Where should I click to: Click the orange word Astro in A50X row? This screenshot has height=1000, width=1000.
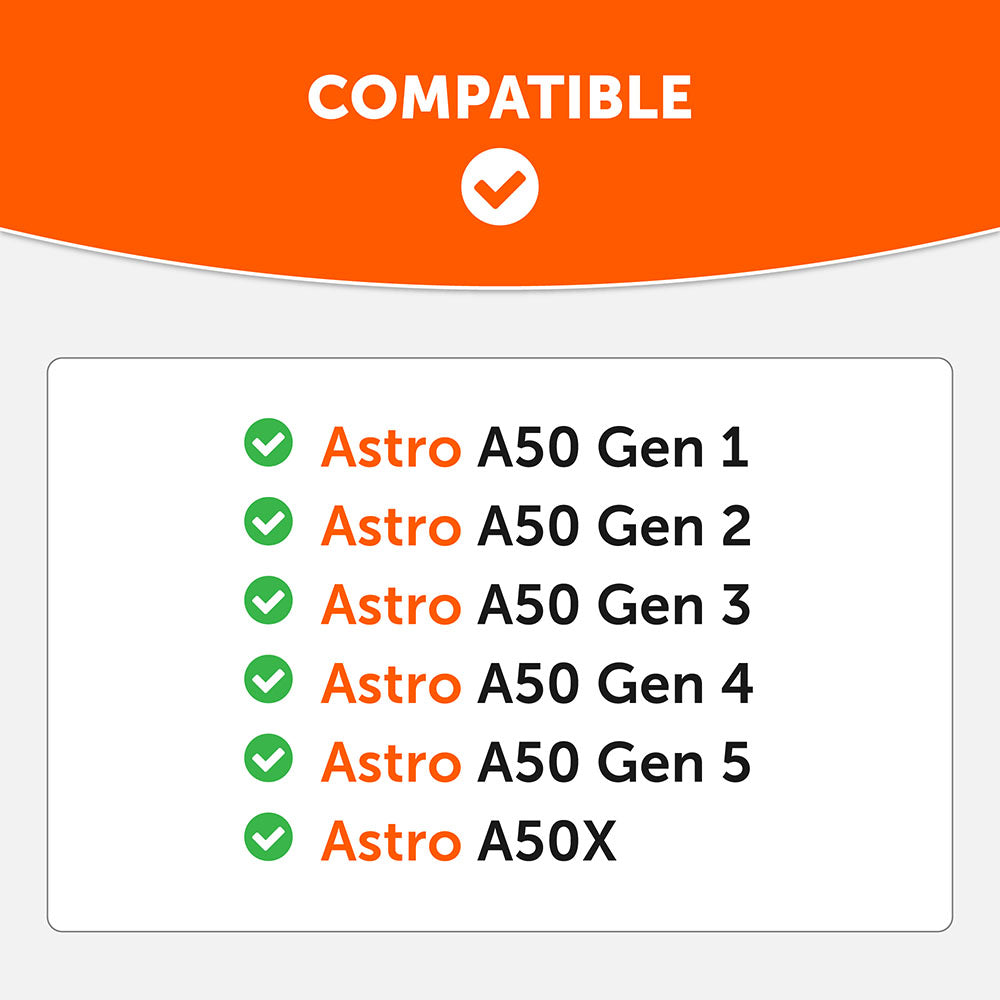click(x=391, y=841)
